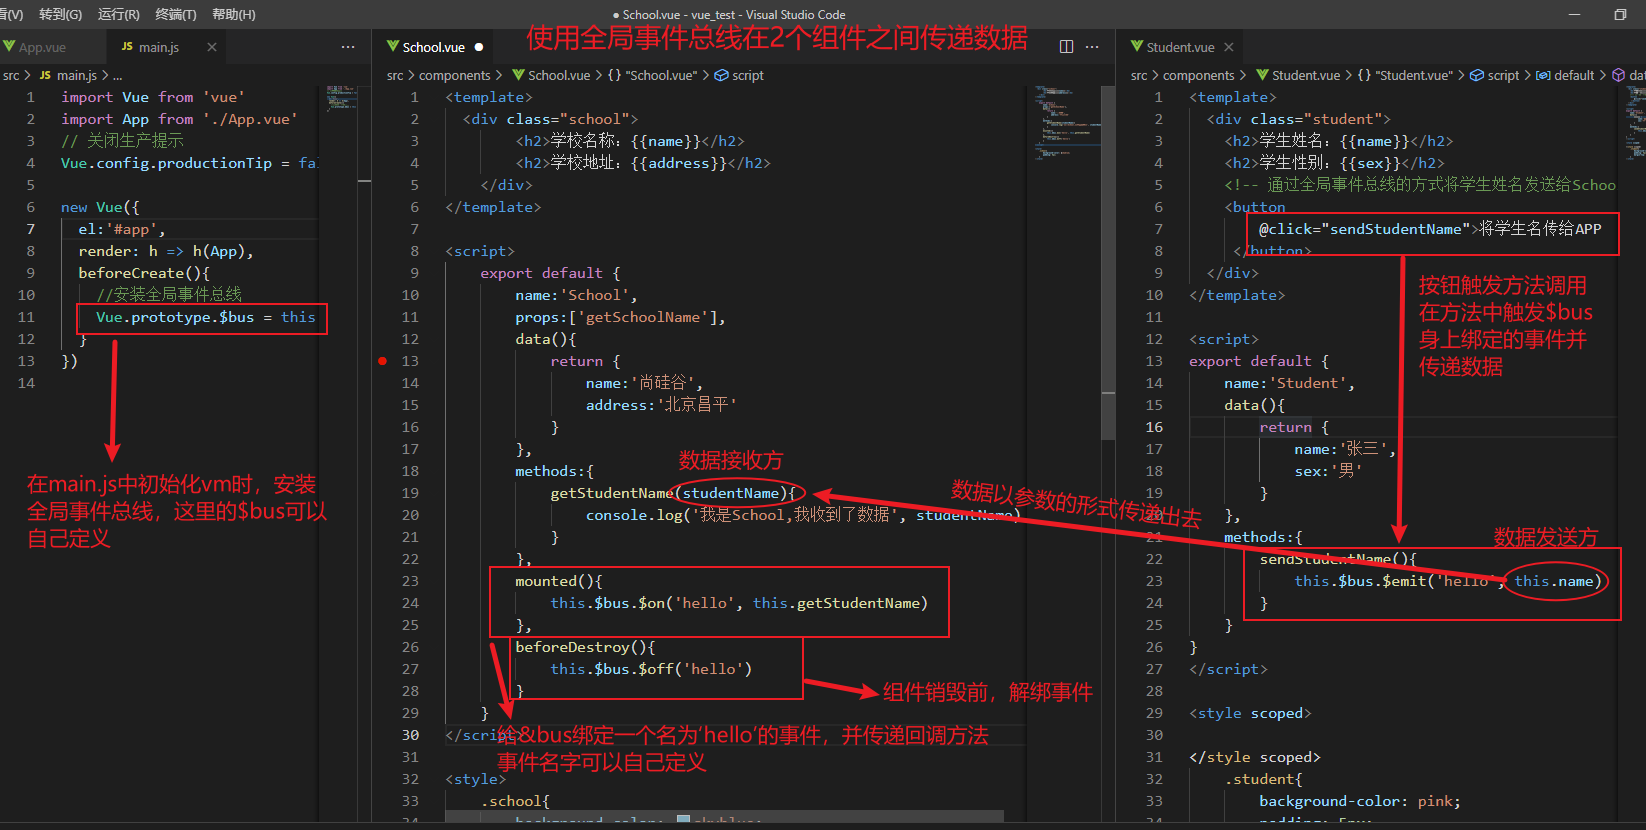The width and height of the screenshot is (1646, 830).
Task: Click '<div class="student">' in Student.vue
Action: click(x=1298, y=119)
